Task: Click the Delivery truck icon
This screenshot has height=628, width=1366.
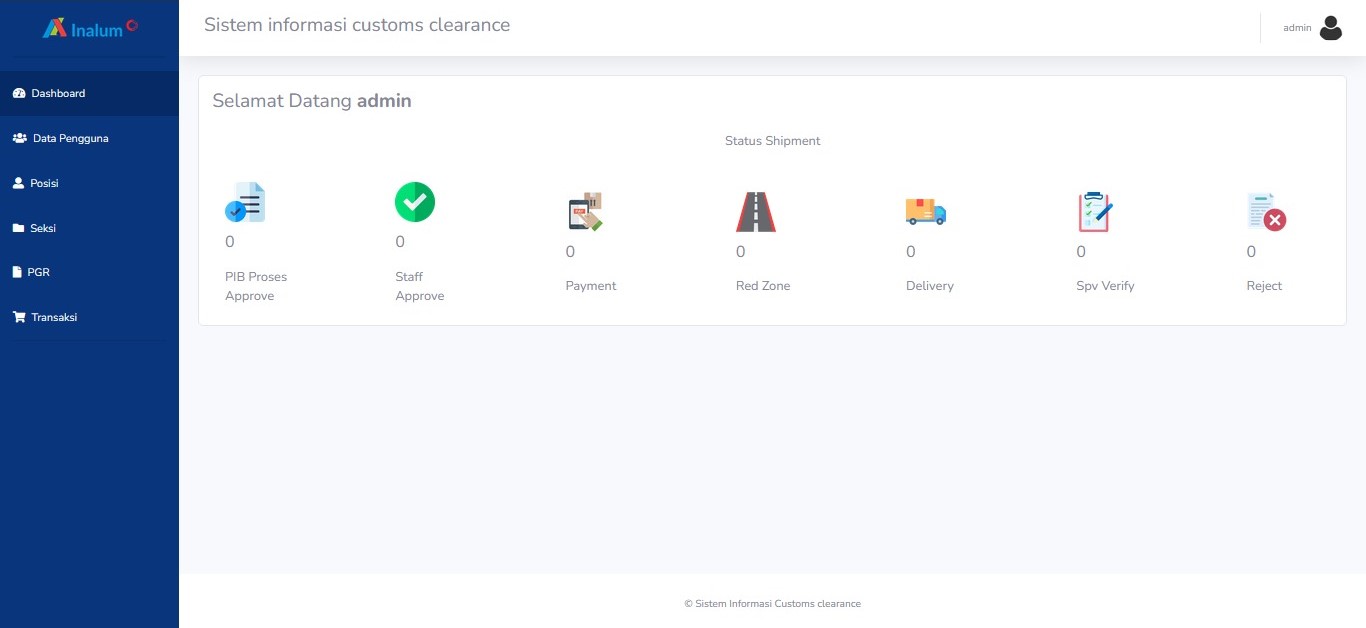Action: pos(925,211)
